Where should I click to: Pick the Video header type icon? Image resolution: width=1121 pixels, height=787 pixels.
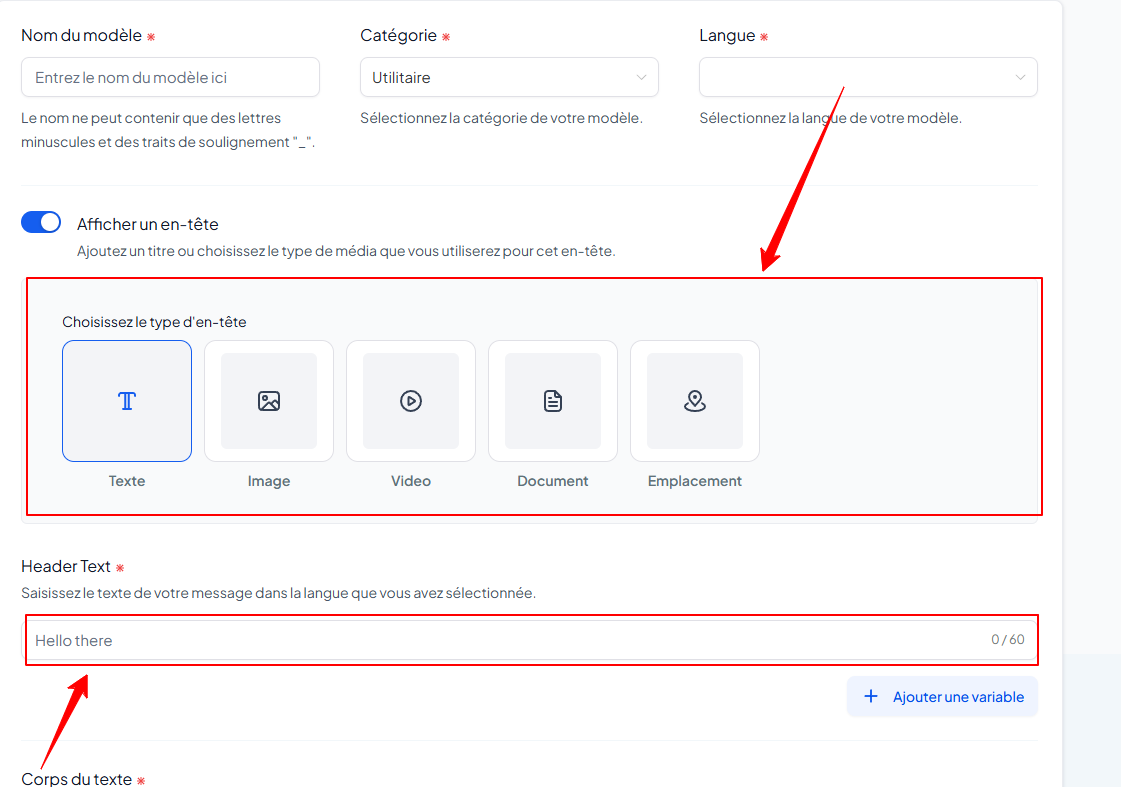(x=411, y=401)
